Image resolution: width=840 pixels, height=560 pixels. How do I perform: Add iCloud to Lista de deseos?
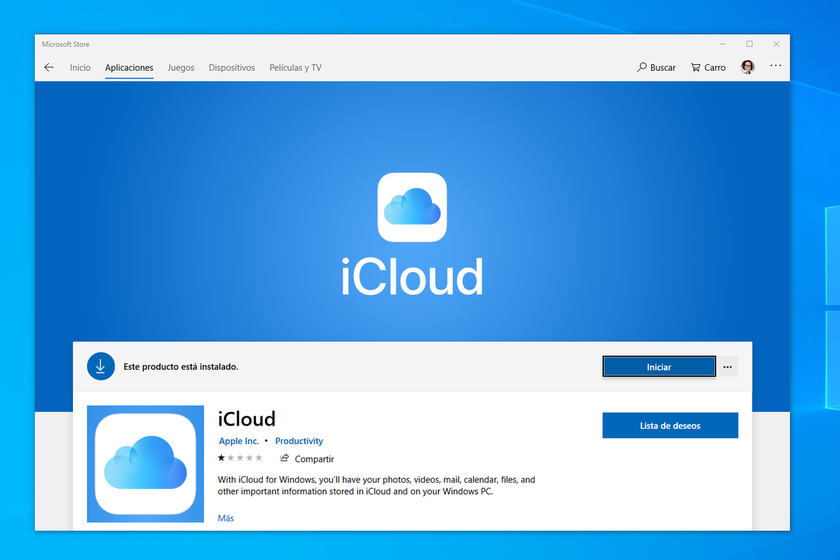670,425
